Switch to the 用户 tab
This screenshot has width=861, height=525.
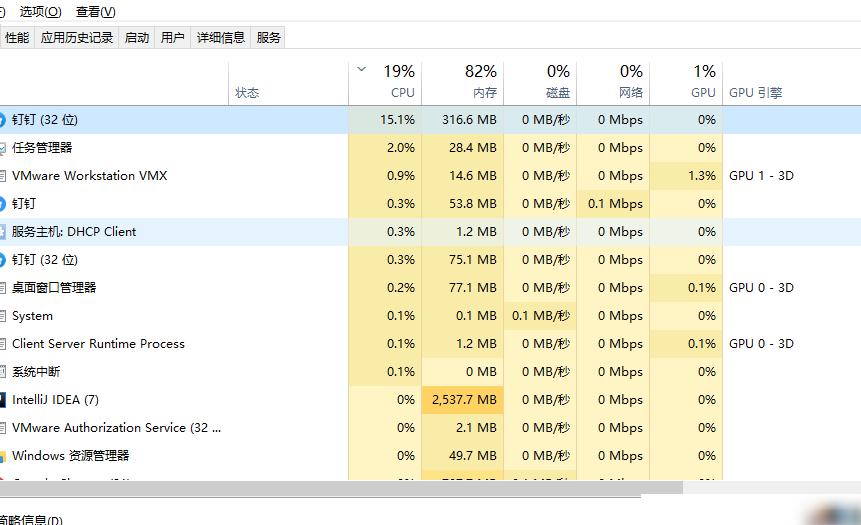tap(172, 37)
